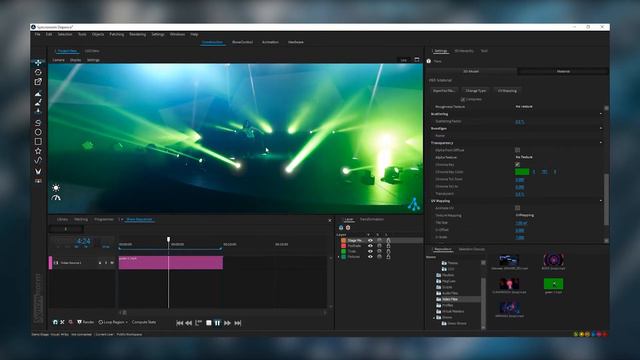Collapse the UV Mapping section
This screenshot has height=360, width=640.
point(600,201)
